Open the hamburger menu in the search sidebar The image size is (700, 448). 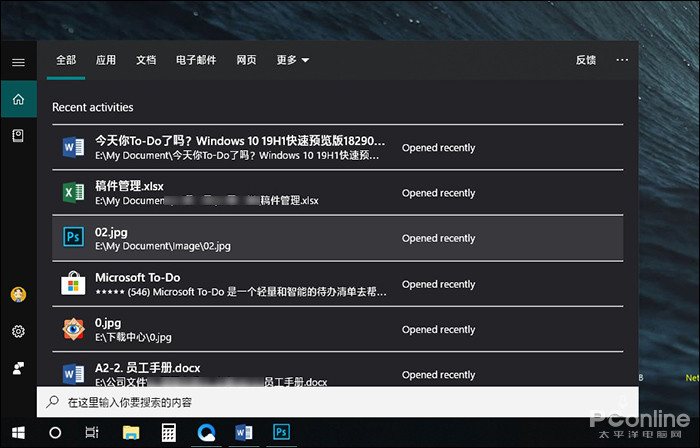click(18, 62)
